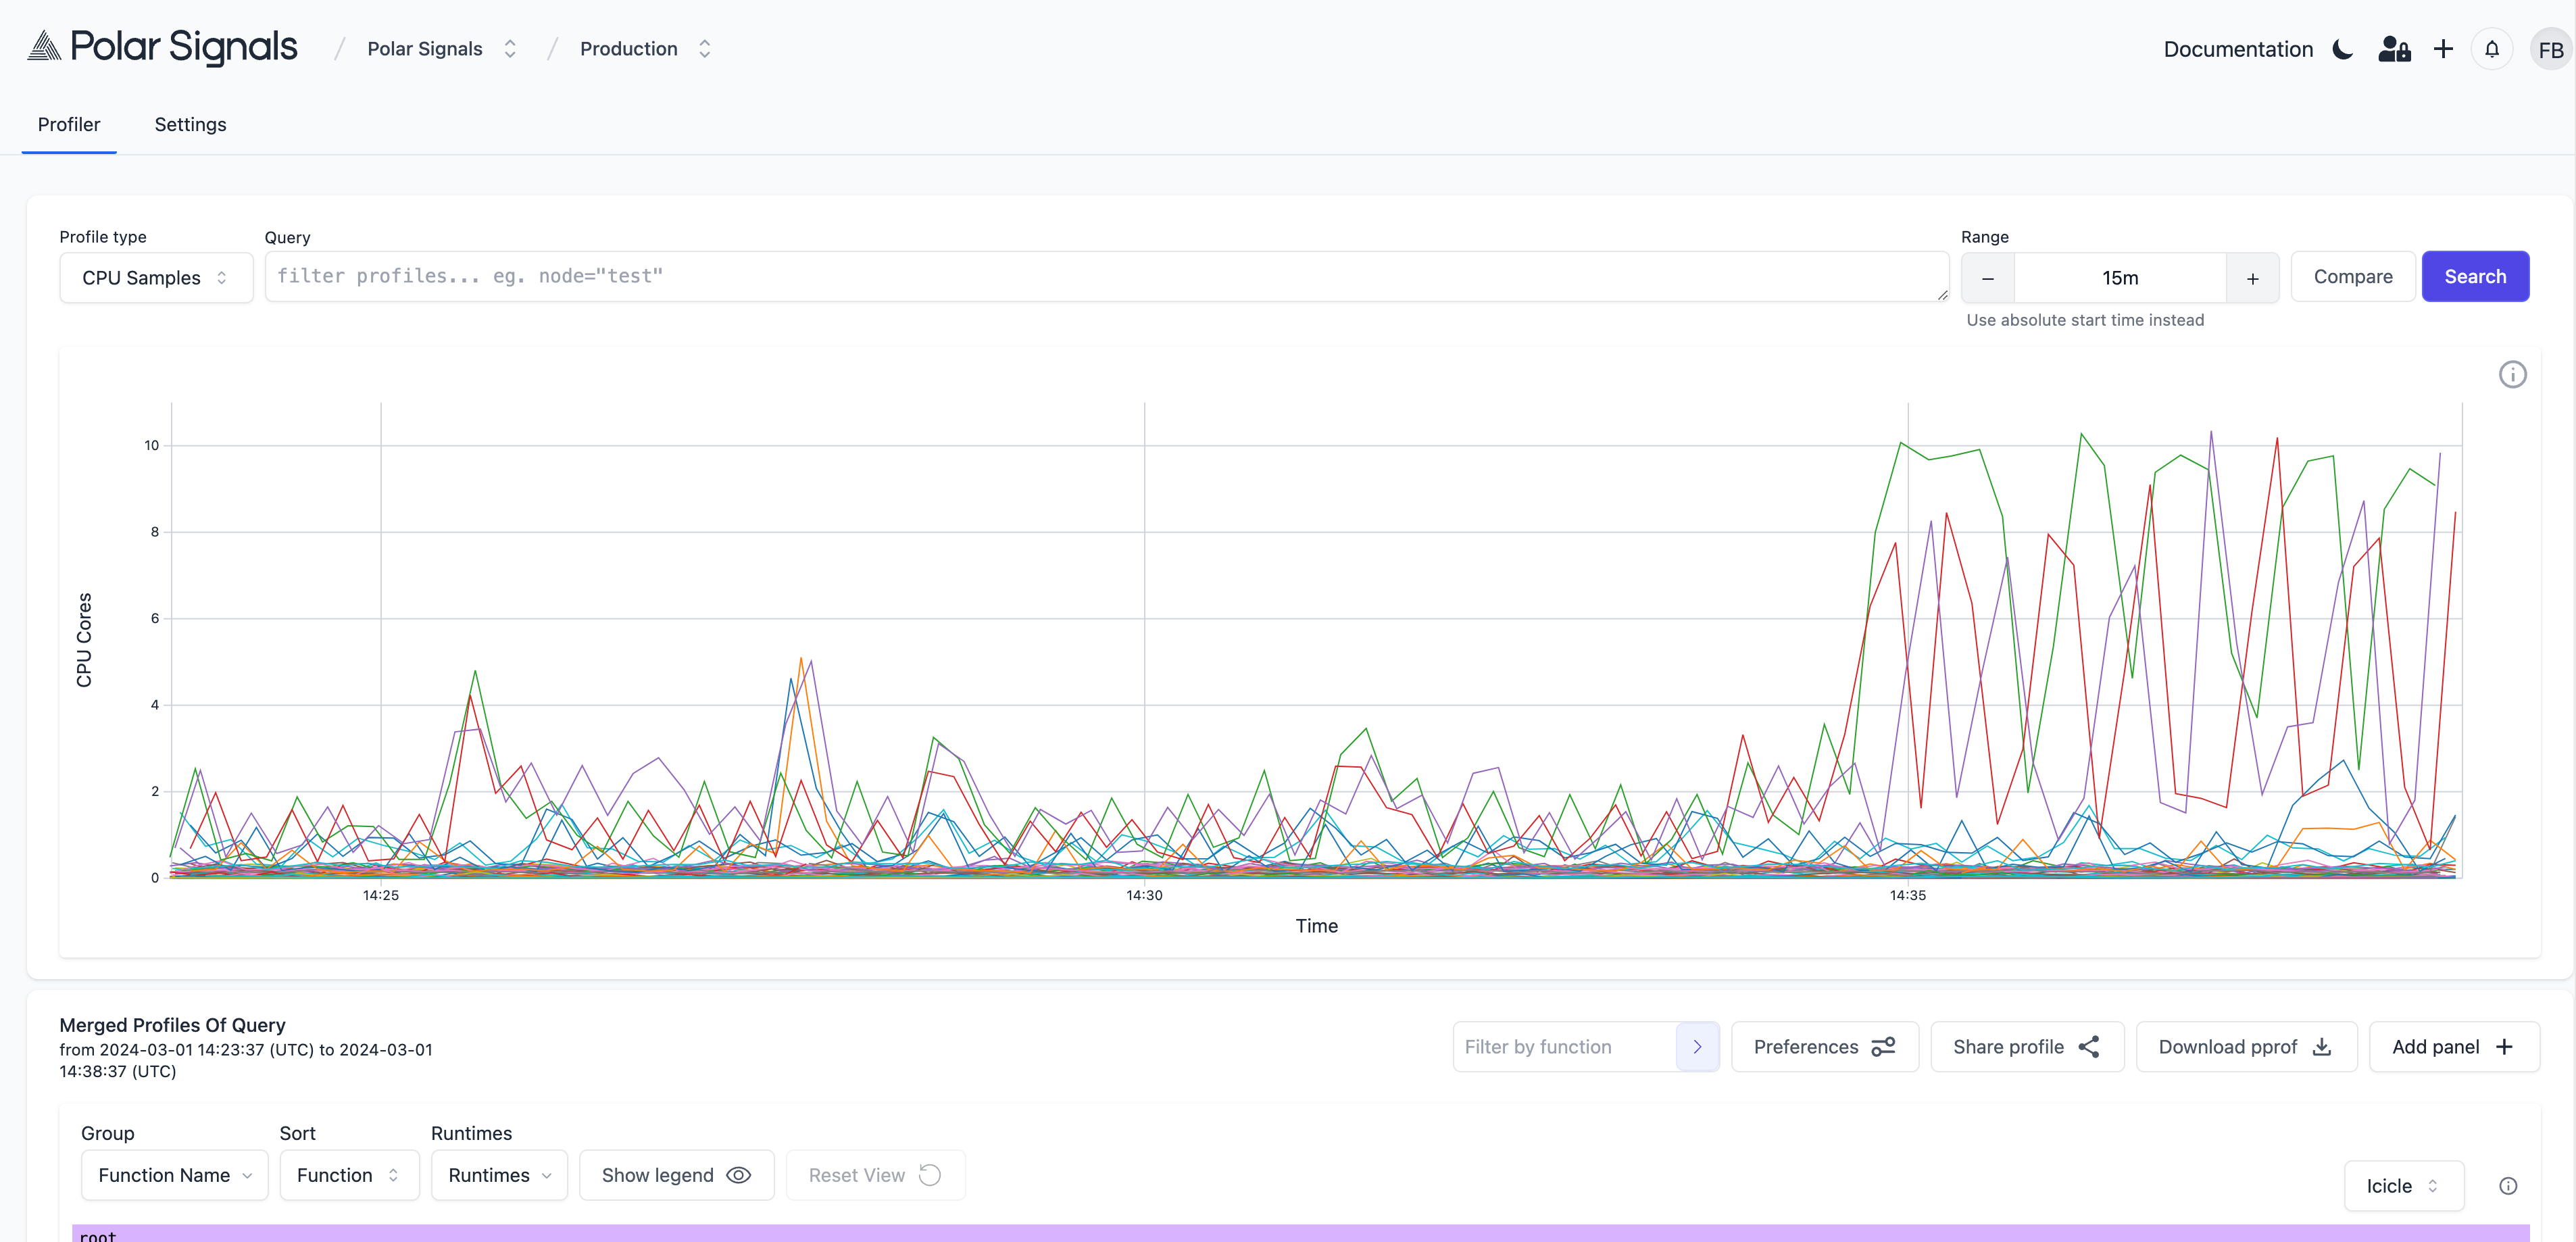Decrease range with minus button
Screen dimensions: 2576x1242
tap(1988, 278)
